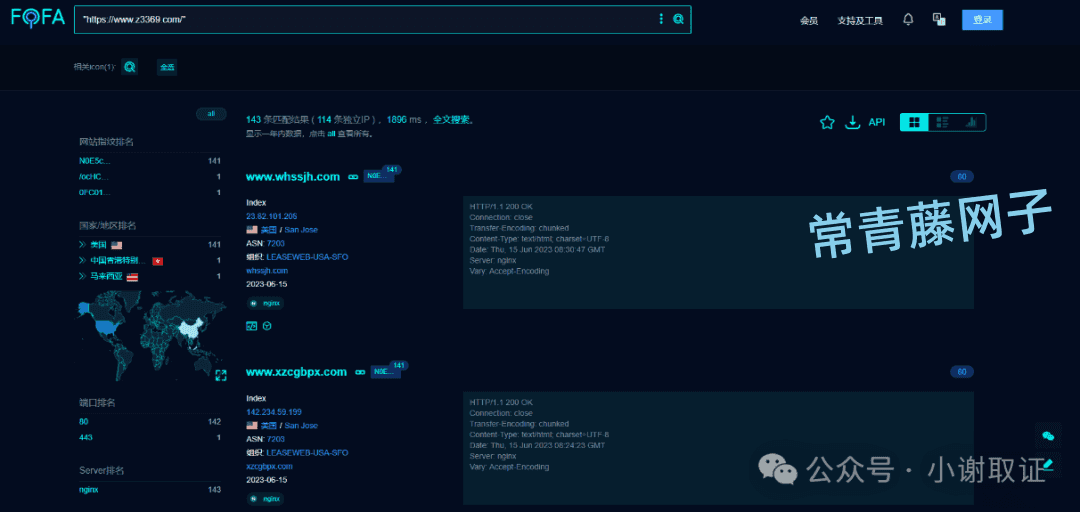Select the list view layout
The height and width of the screenshot is (512, 1080).
pos(943,123)
